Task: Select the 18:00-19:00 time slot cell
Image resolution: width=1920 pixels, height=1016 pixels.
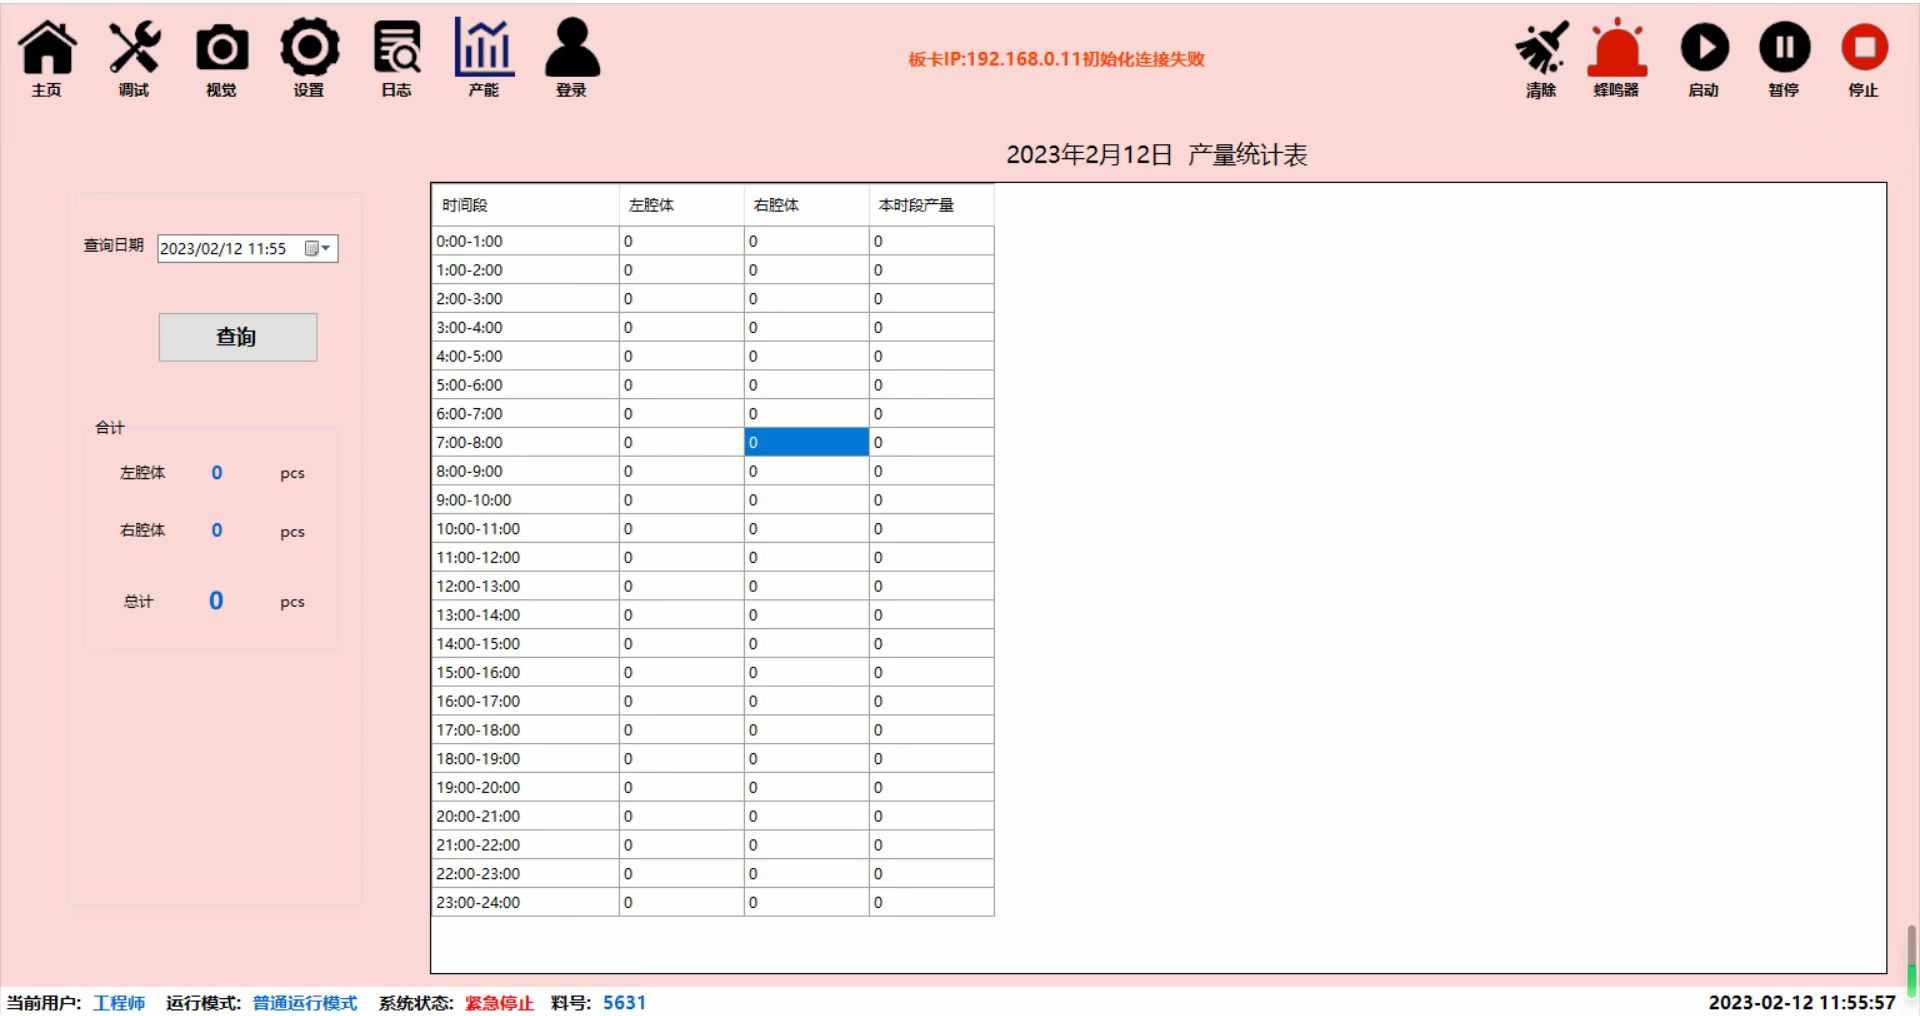Action: [525, 758]
